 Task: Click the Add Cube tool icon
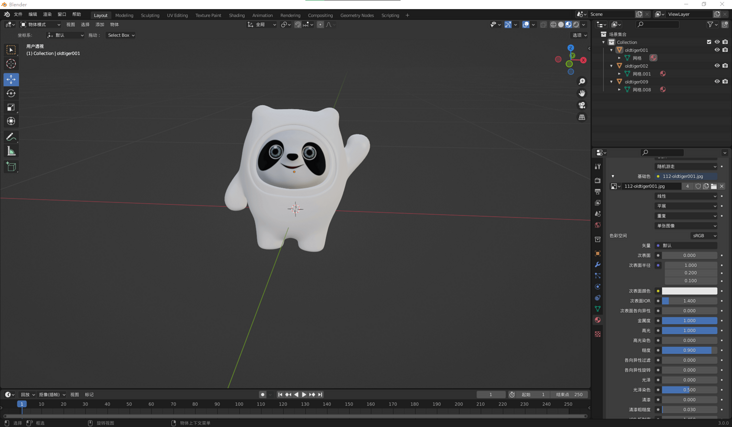tap(11, 166)
